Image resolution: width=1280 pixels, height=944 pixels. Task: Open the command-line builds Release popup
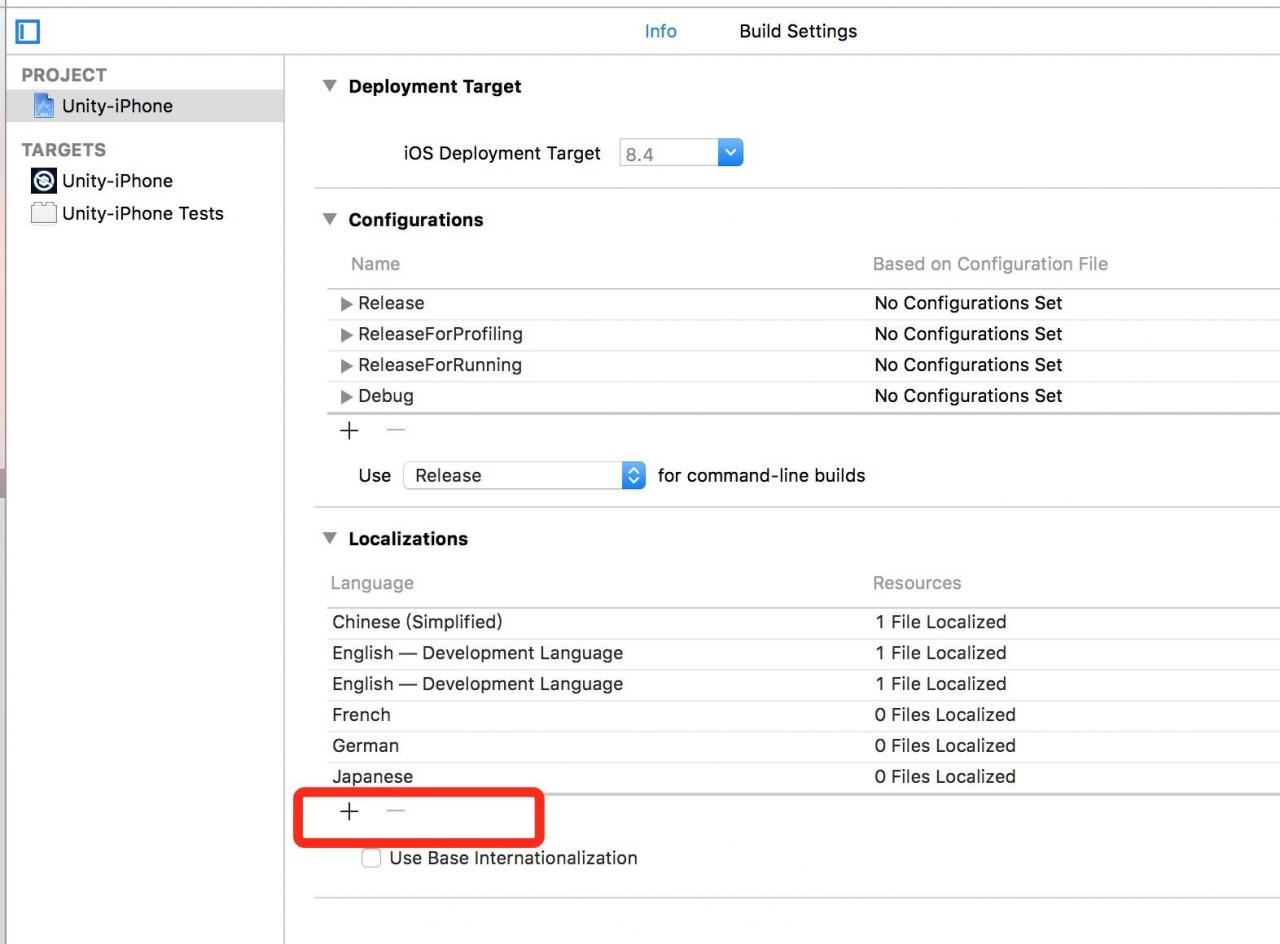pyautogui.click(x=525, y=475)
